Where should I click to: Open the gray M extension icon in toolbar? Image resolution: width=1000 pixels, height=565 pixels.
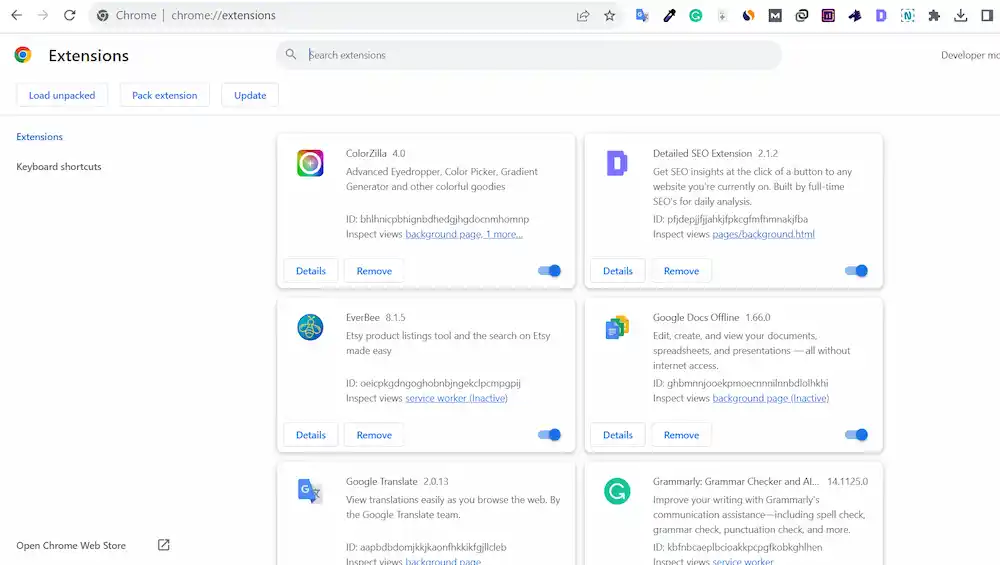click(775, 16)
